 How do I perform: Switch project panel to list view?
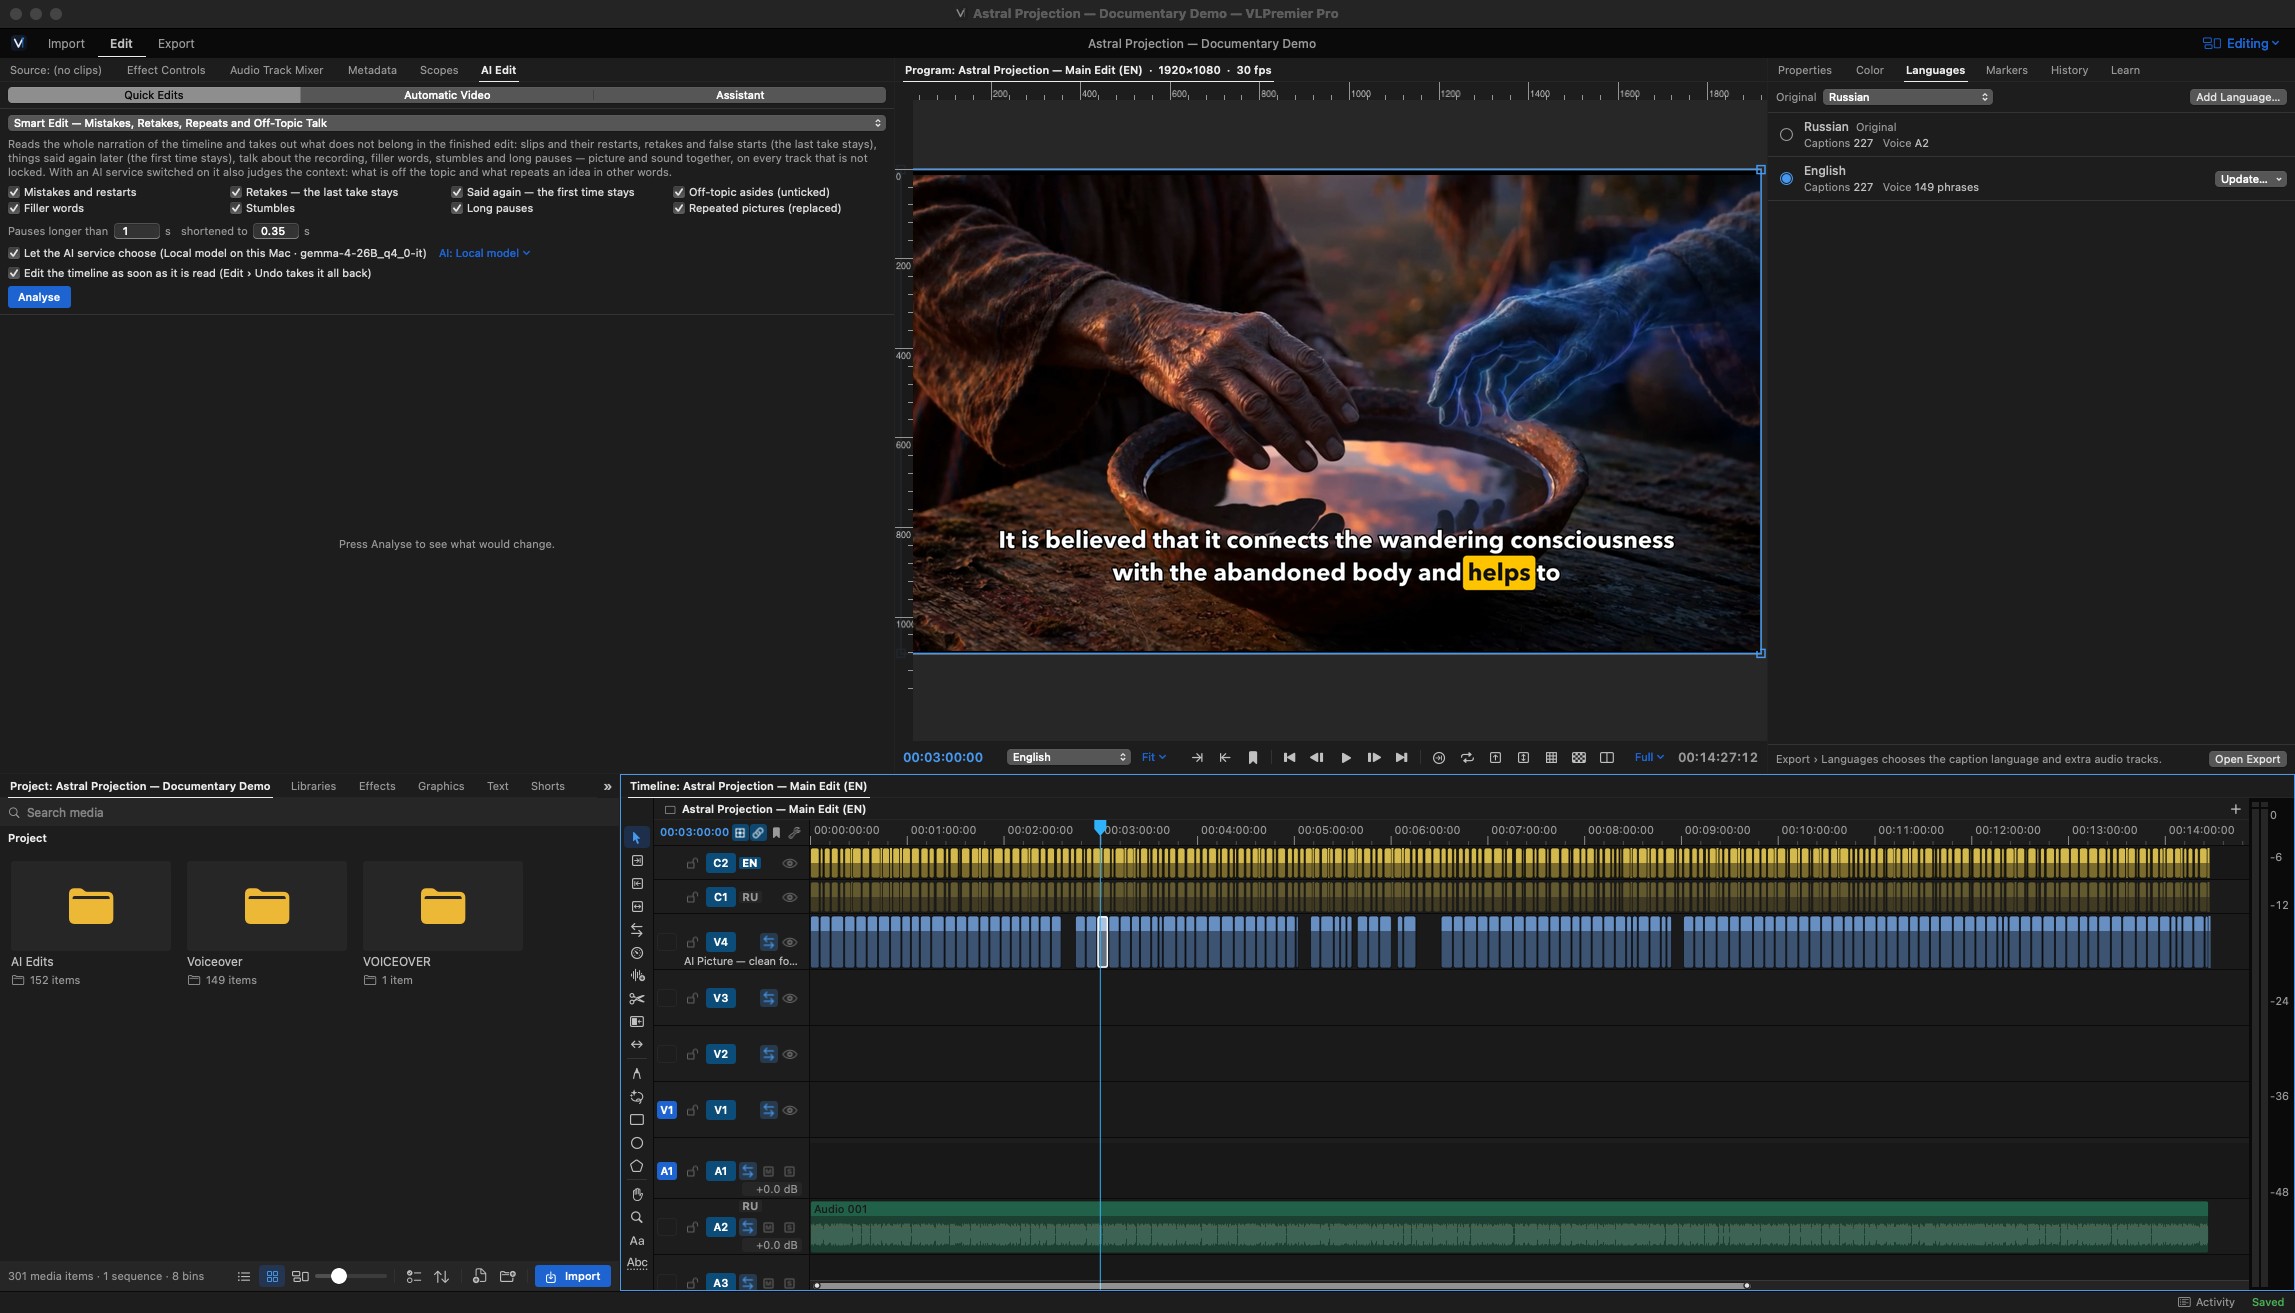tap(243, 1277)
